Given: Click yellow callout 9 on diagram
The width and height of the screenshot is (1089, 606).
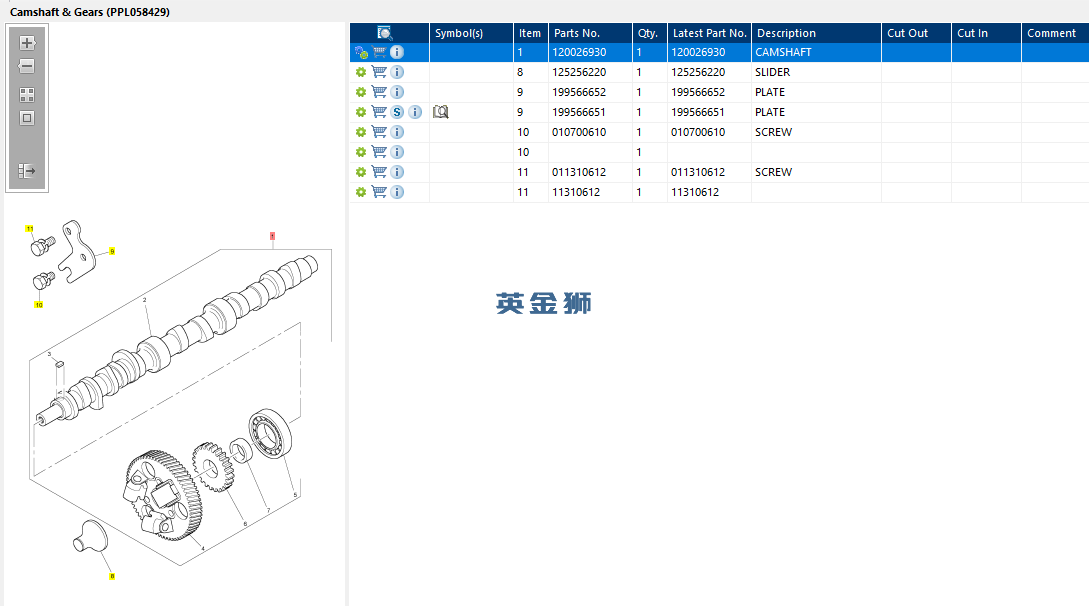Looking at the screenshot, I should (x=112, y=251).
